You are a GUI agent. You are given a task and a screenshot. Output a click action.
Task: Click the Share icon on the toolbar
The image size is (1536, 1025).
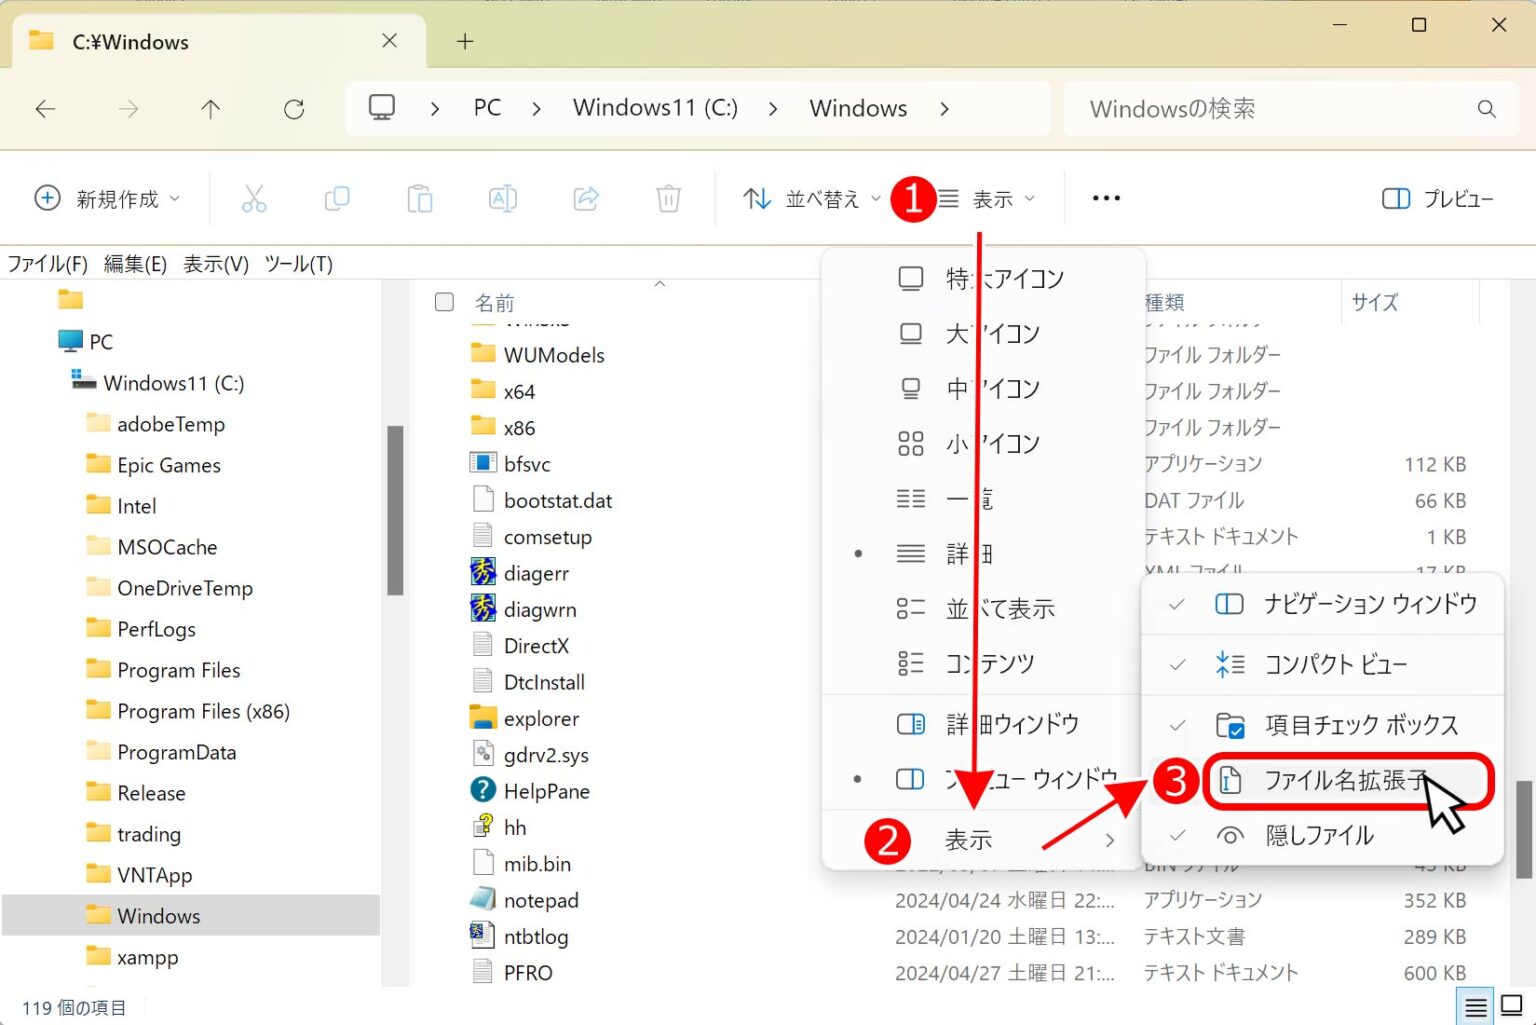pos(586,198)
